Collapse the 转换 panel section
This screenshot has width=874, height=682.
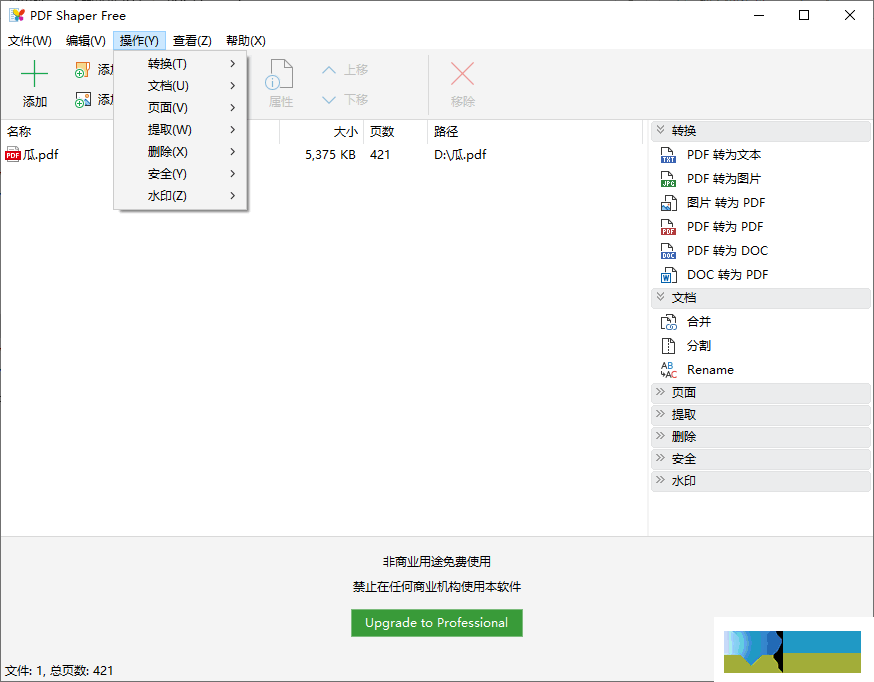click(760, 131)
